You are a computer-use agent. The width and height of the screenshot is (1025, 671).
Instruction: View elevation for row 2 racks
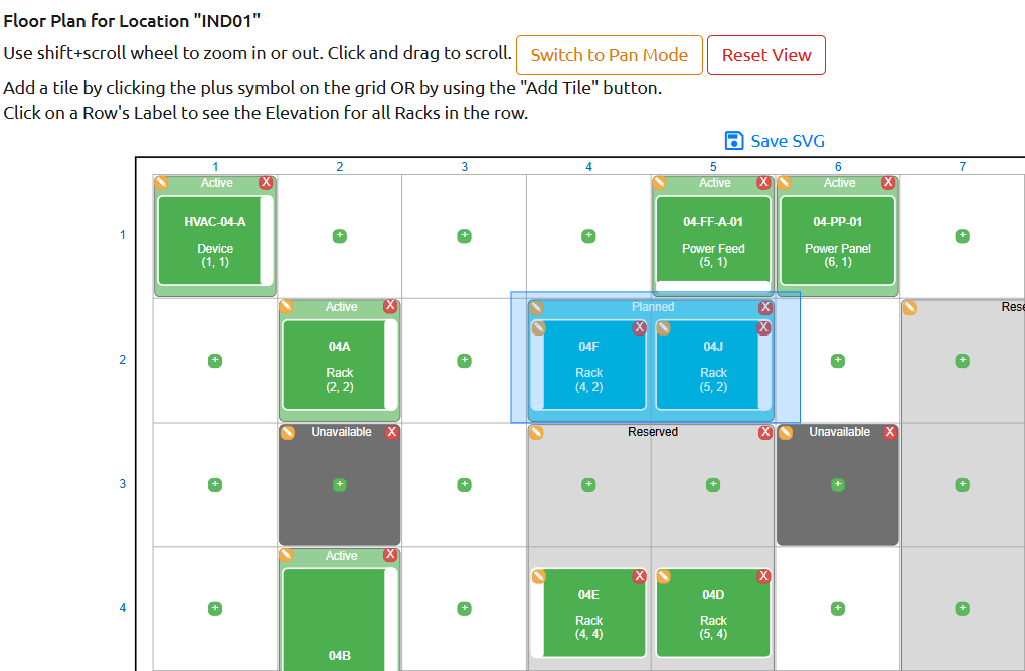coord(123,361)
